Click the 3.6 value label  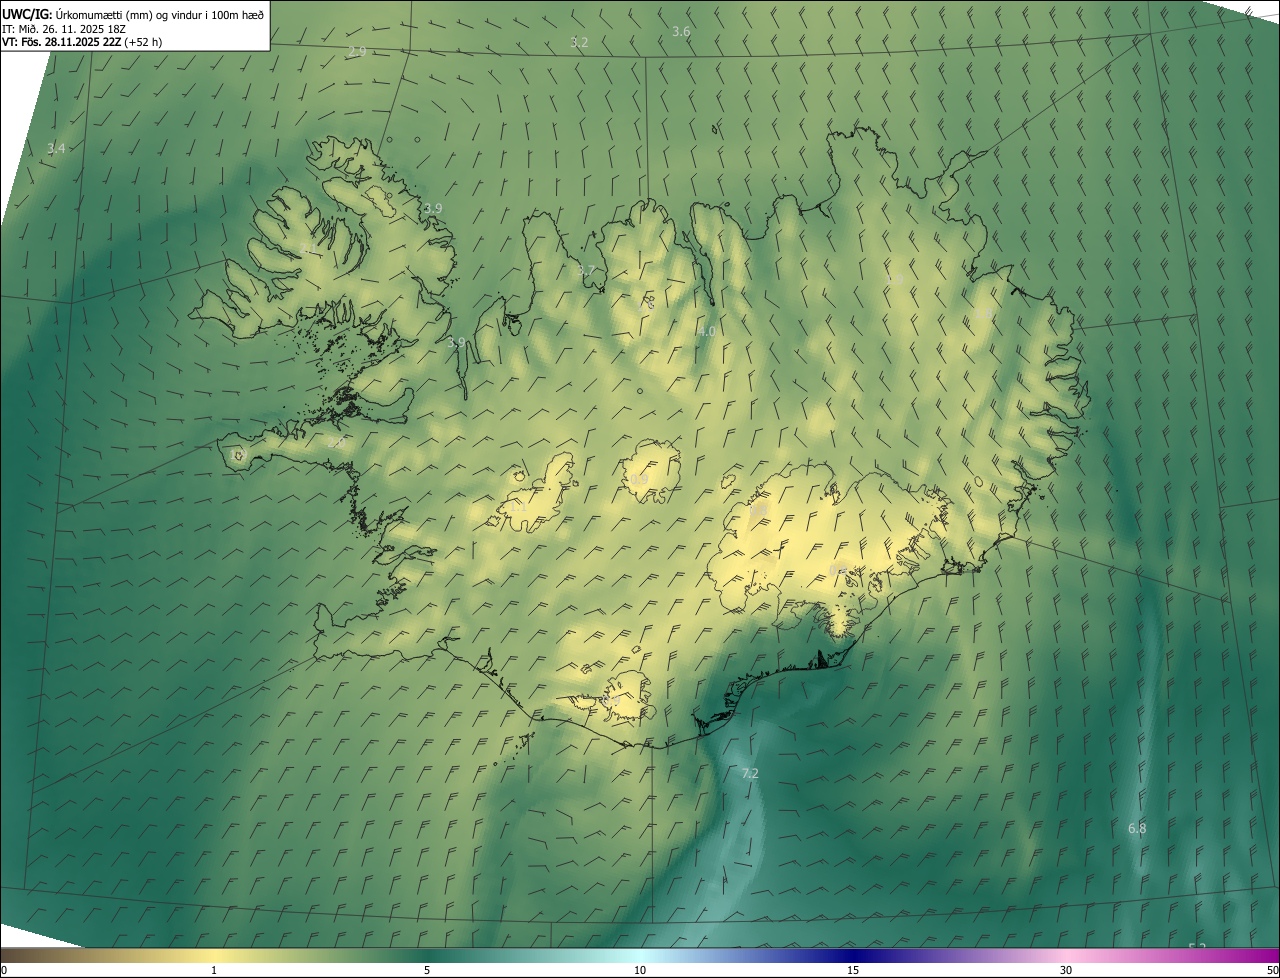point(681,31)
